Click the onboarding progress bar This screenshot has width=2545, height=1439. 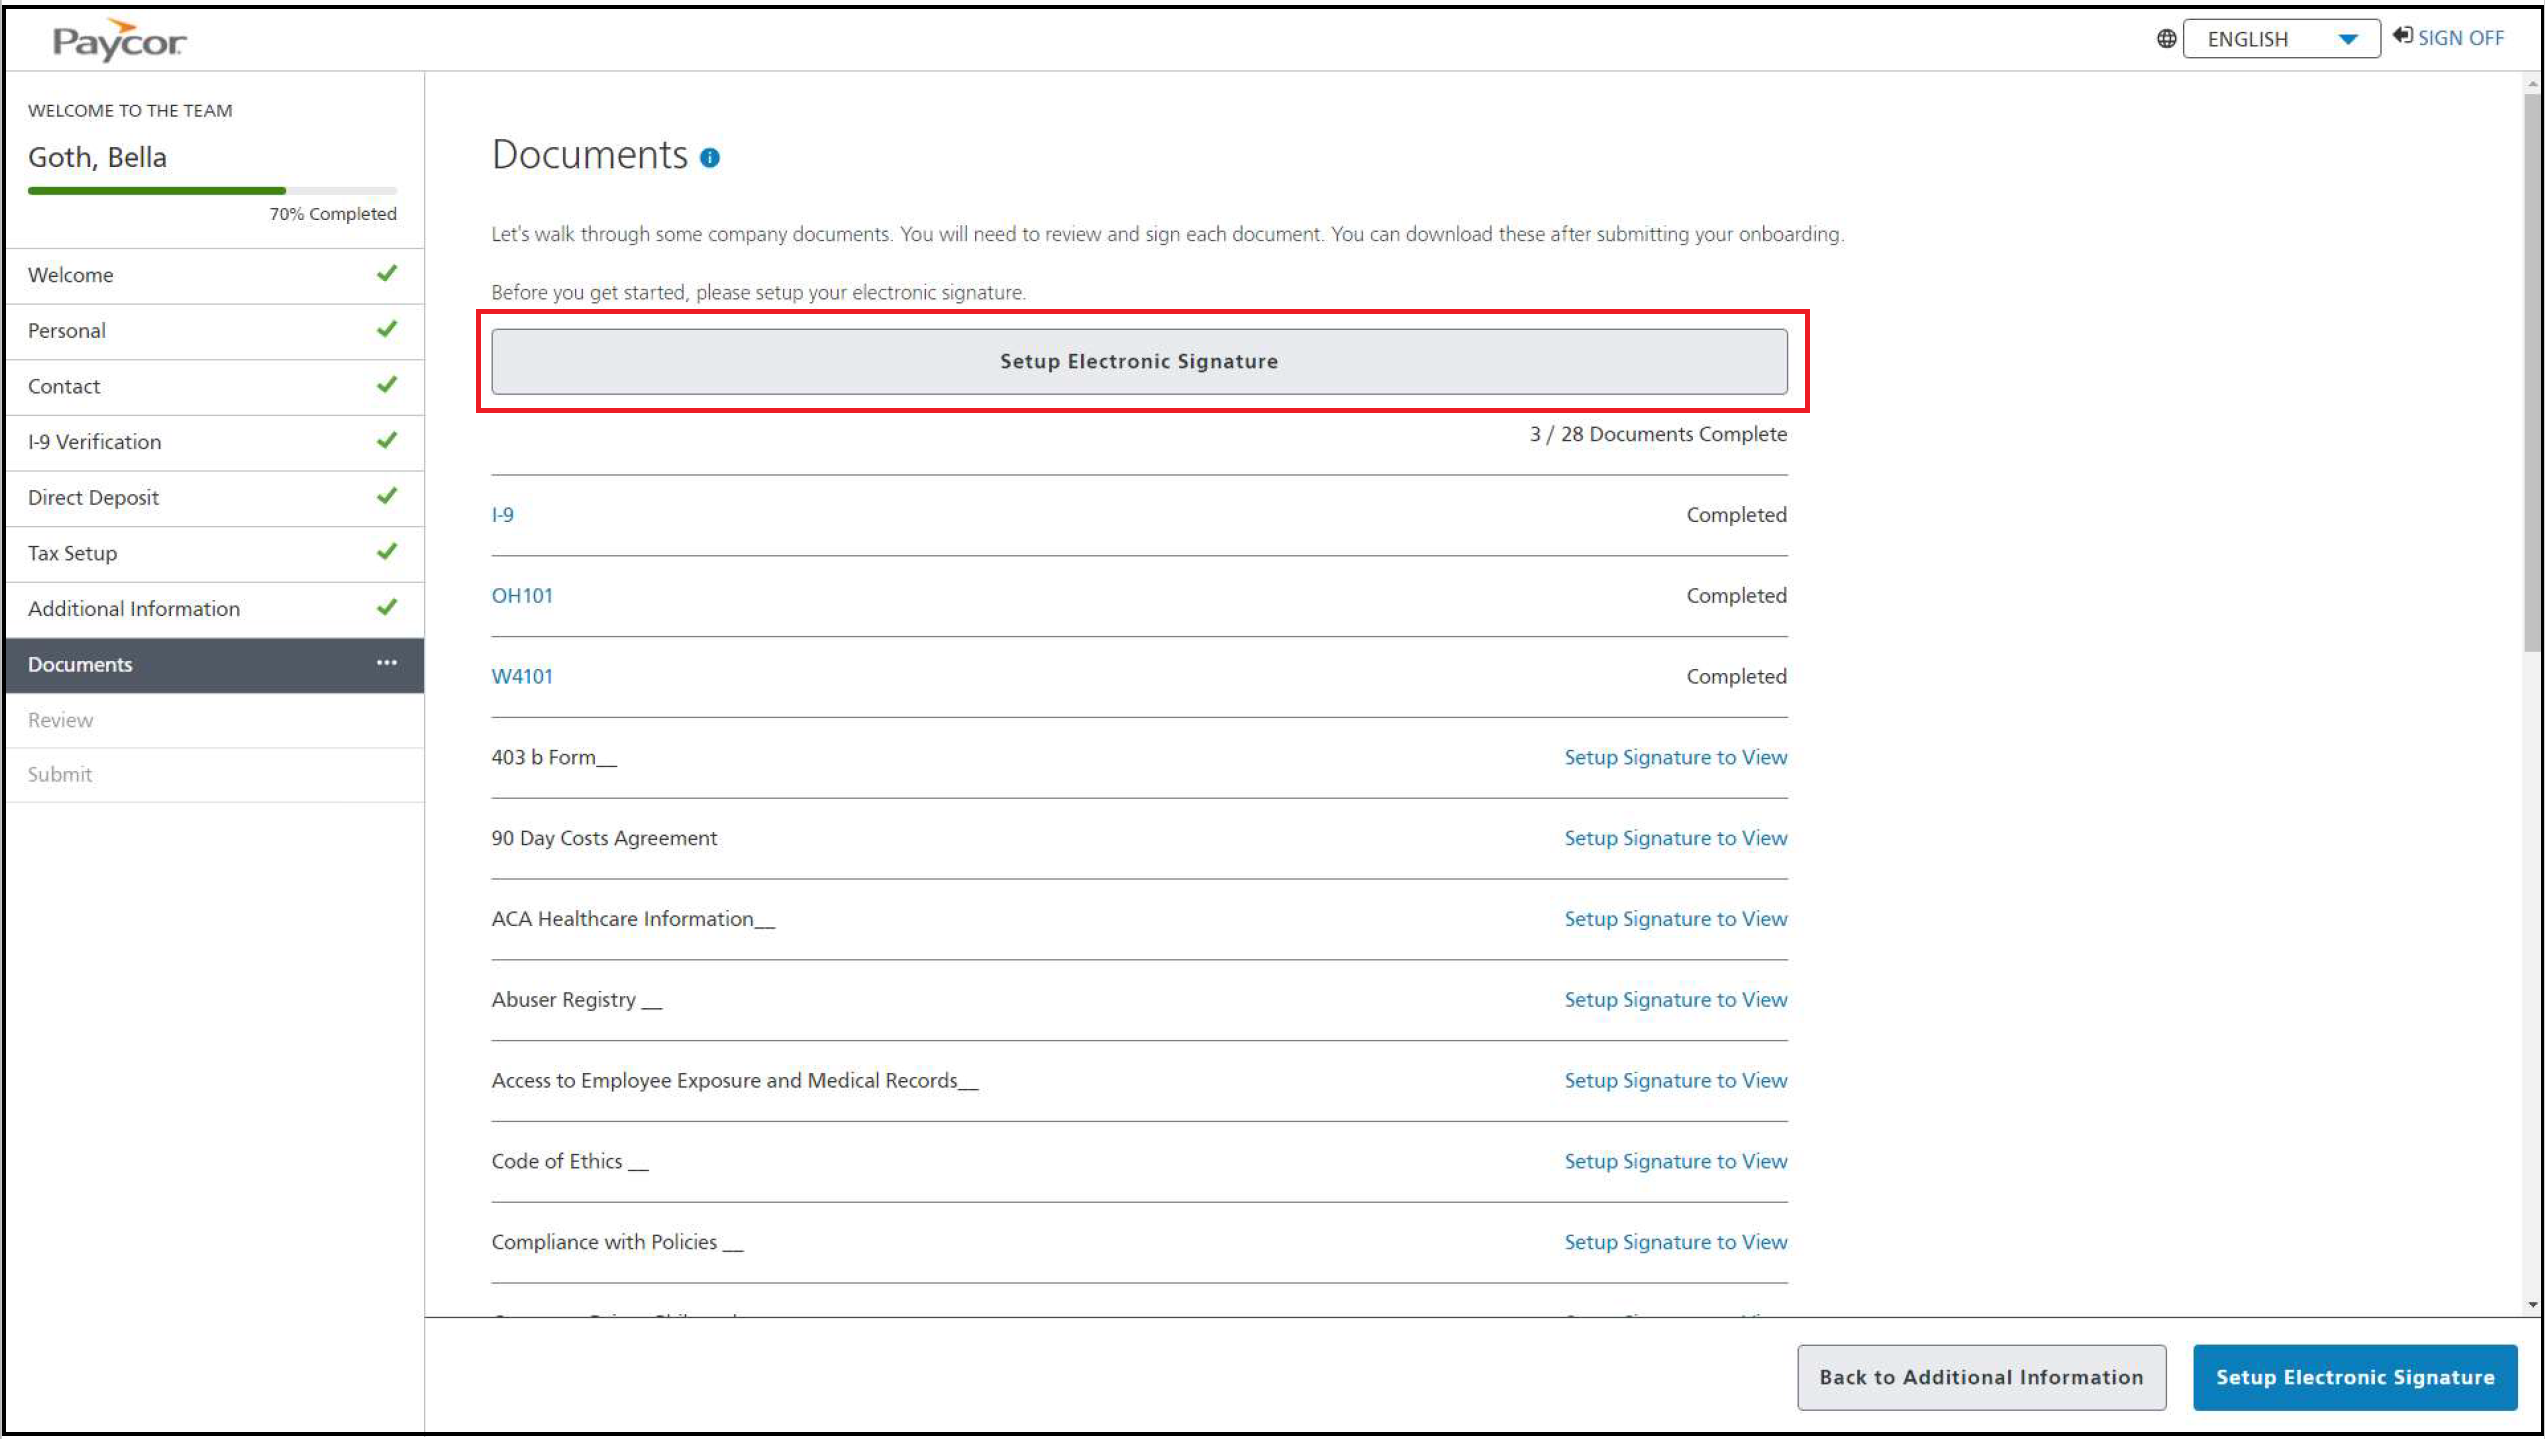[x=212, y=190]
